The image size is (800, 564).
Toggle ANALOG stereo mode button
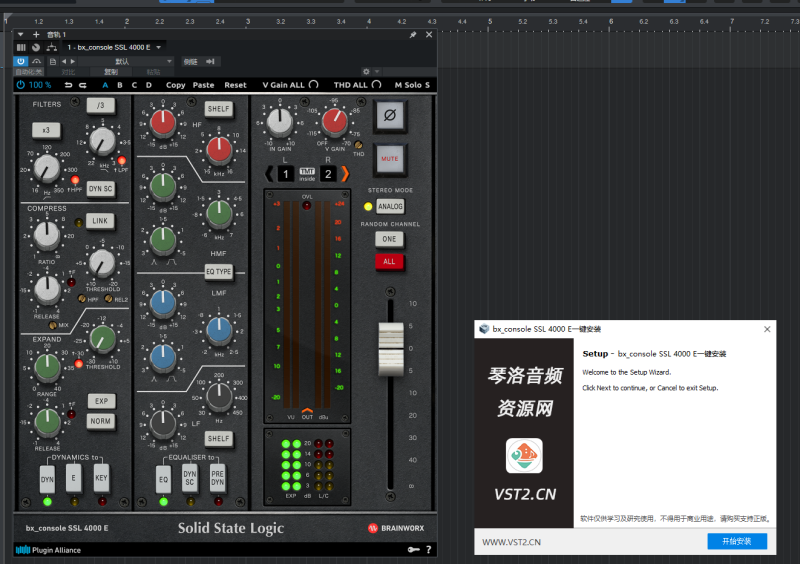390,206
